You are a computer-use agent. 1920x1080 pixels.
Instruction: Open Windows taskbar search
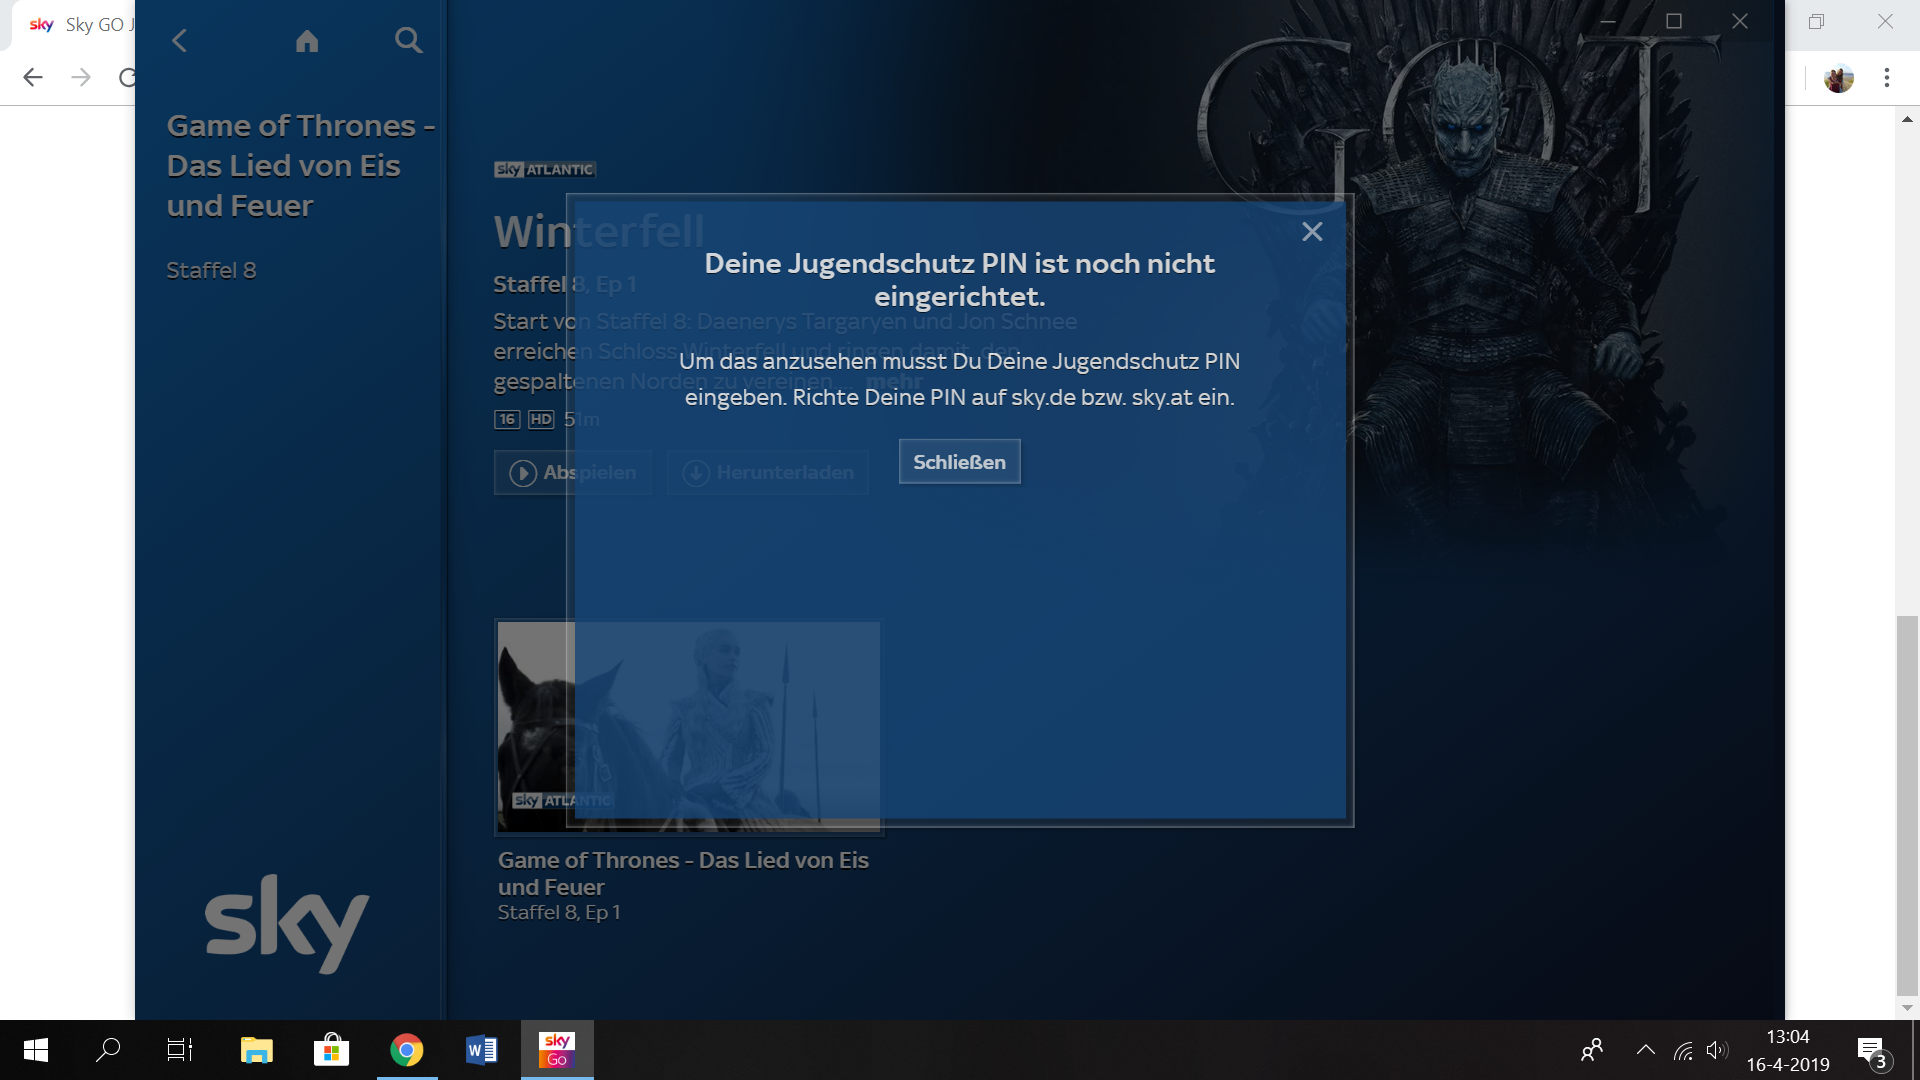108,1050
